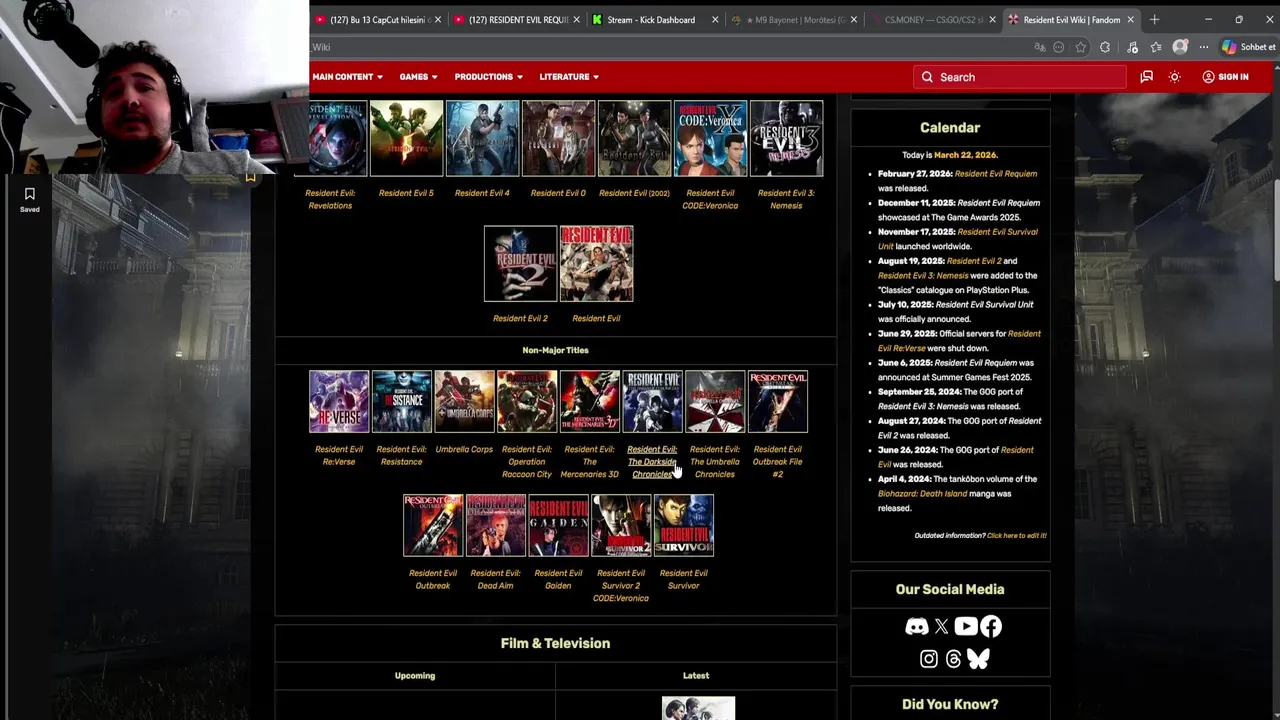Open the Resident Evil 3: Nemesis cover thumbnail

pyautogui.click(x=786, y=138)
